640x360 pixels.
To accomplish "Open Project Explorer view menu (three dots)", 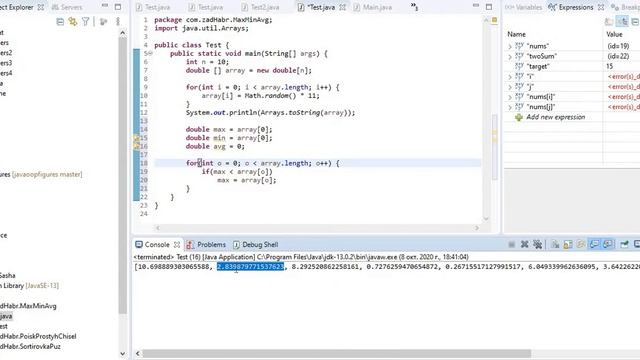I will pos(118,22).
